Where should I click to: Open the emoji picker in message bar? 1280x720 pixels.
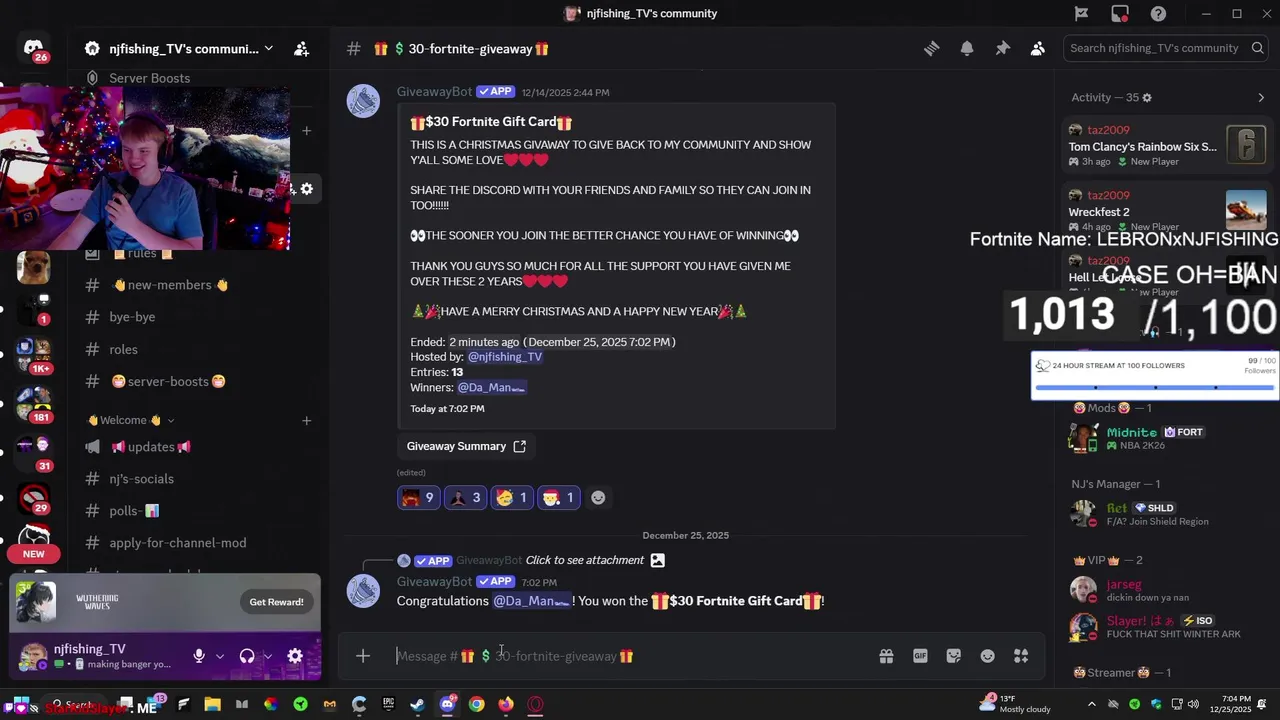[987, 656]
